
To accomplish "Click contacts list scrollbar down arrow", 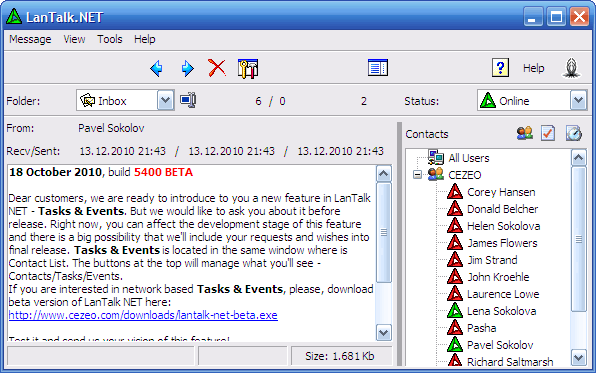I will coord(579,357).
